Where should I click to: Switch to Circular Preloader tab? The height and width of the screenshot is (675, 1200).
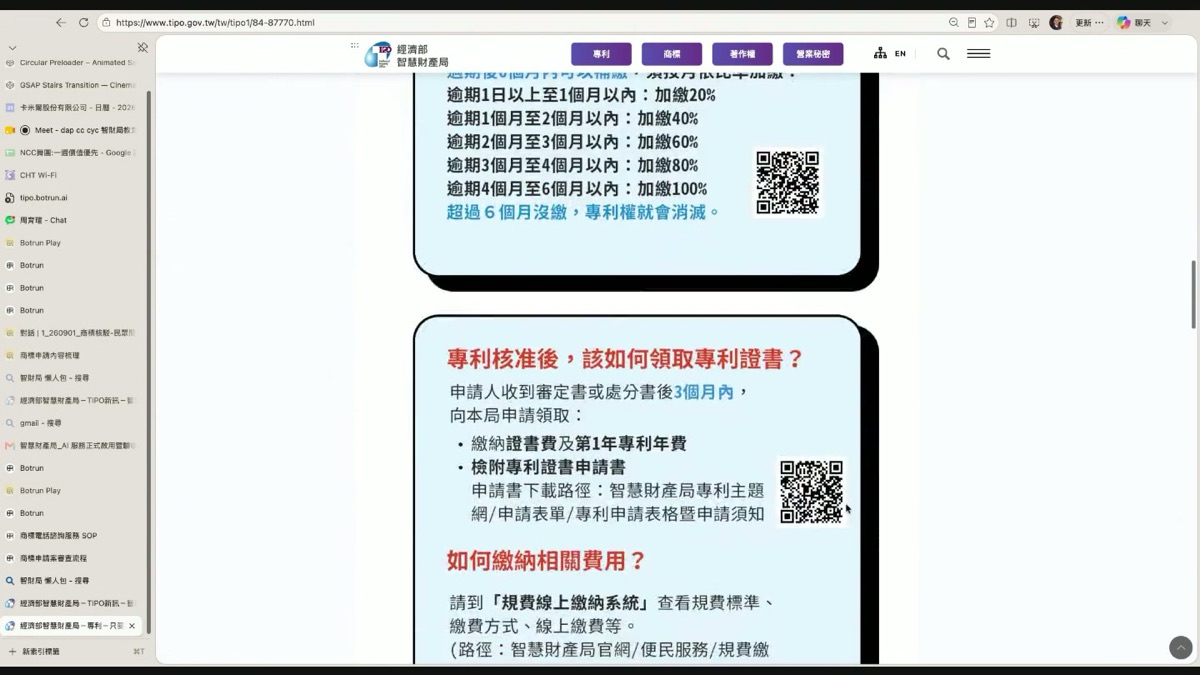pos(72,62)
